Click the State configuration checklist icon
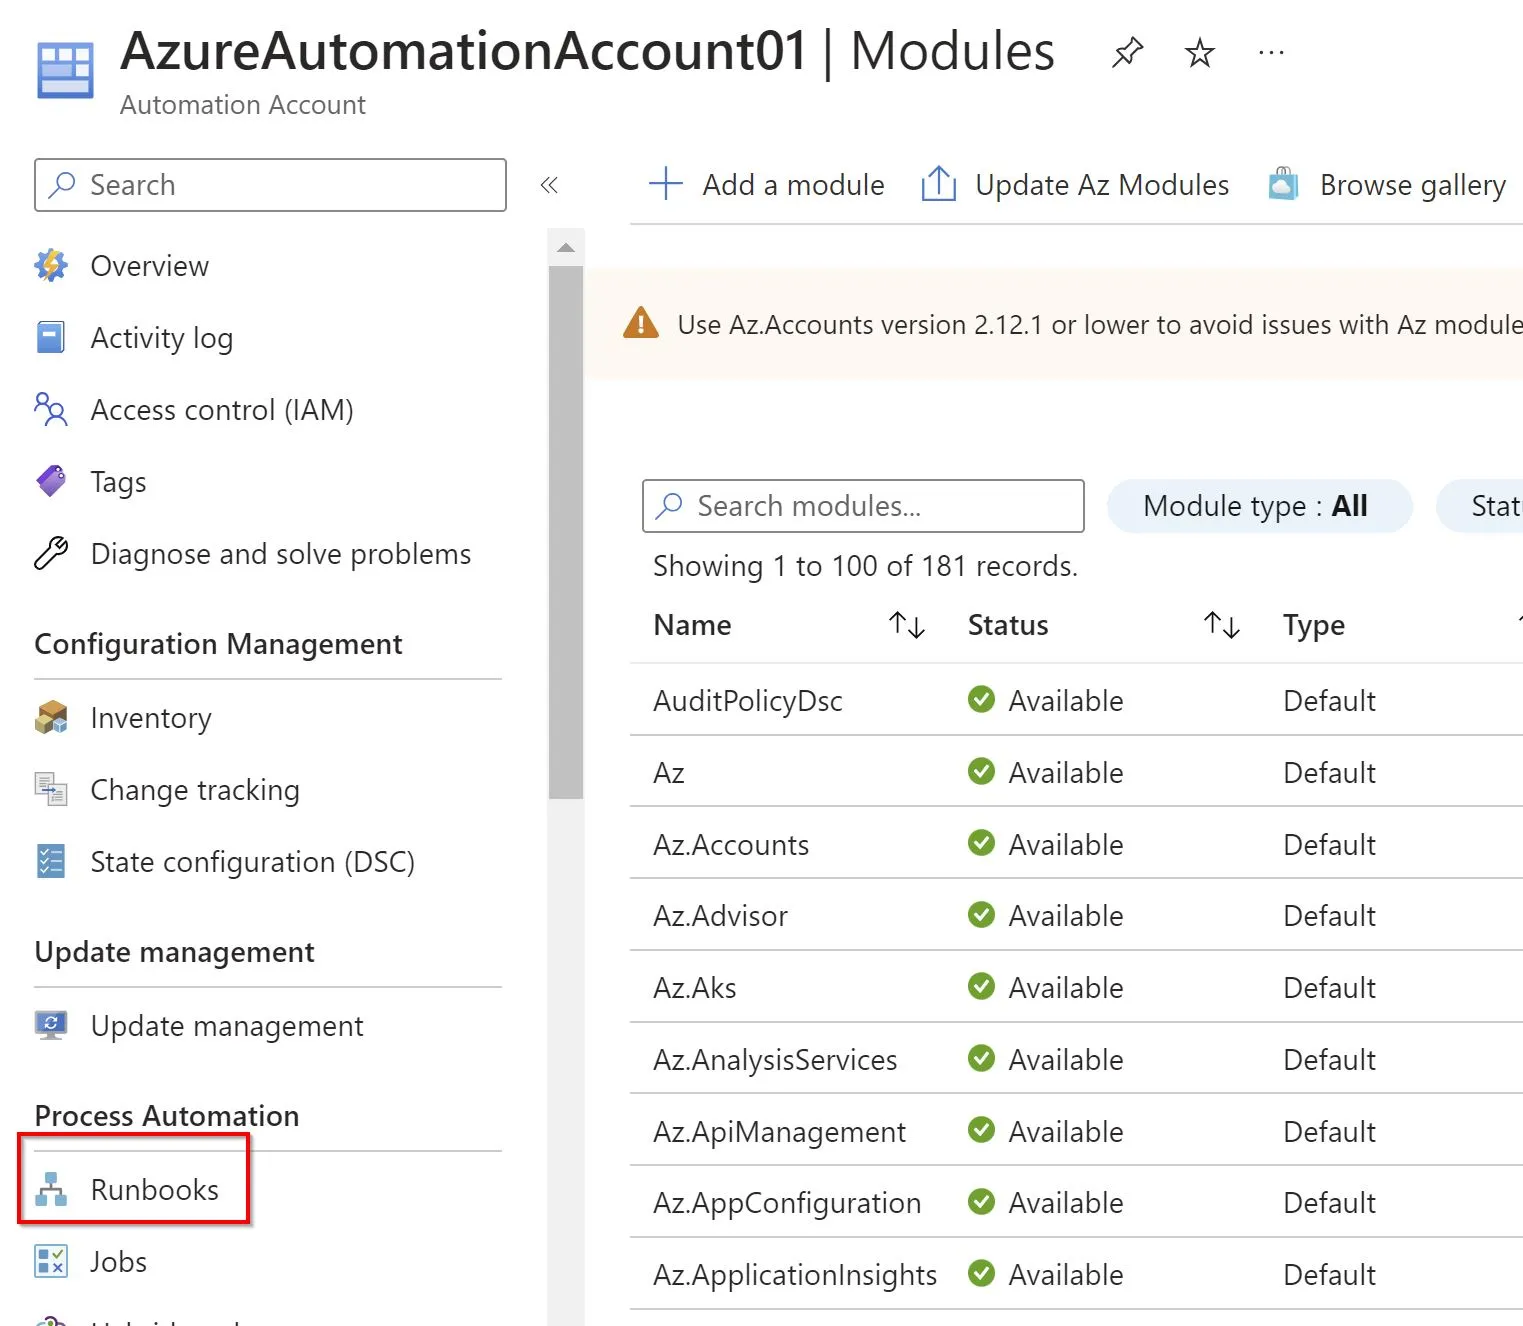Image resolution: width=1523 pixels, height=1326 pixels. coord(51,861)
